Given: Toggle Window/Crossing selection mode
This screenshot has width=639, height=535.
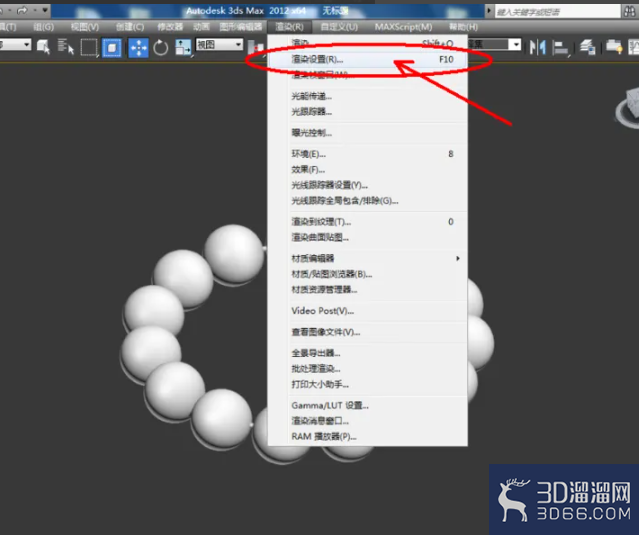Looking at the screenshot, I should pos(112,48).
